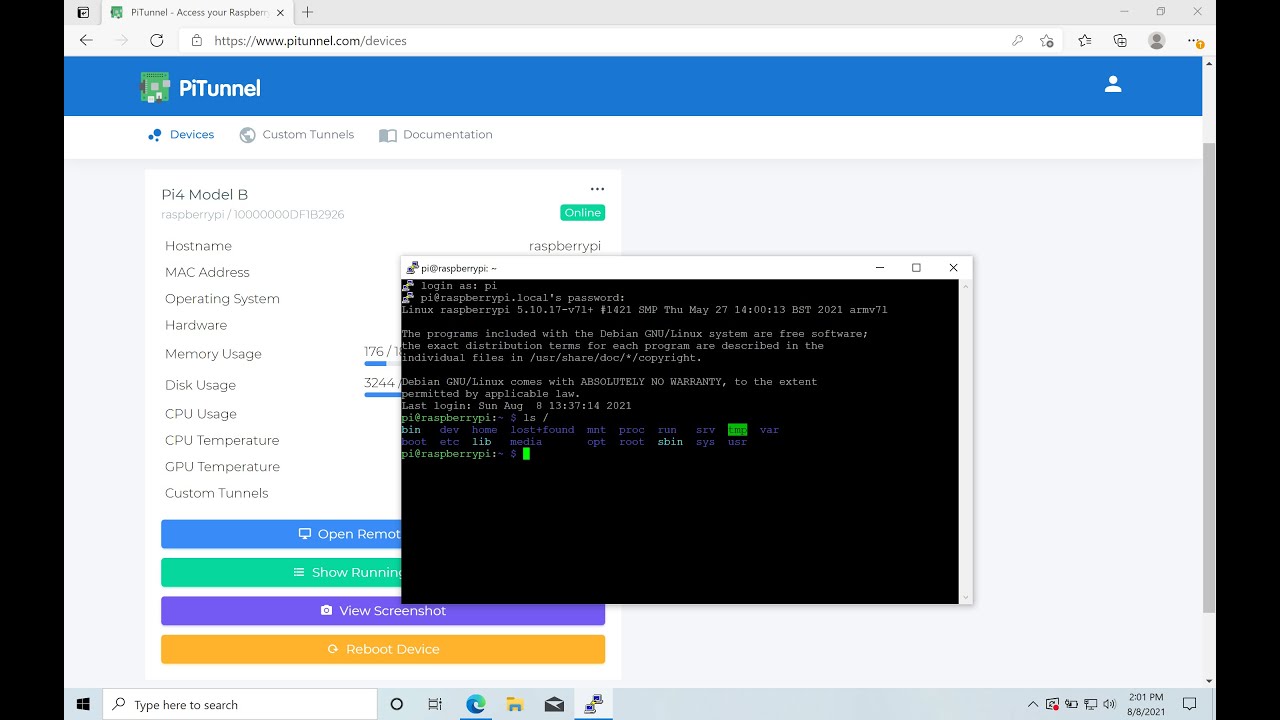Screen dimensions: 1280x720
Task: Click the PuTTY terminal scrollbar
Action: coord(965,441)
